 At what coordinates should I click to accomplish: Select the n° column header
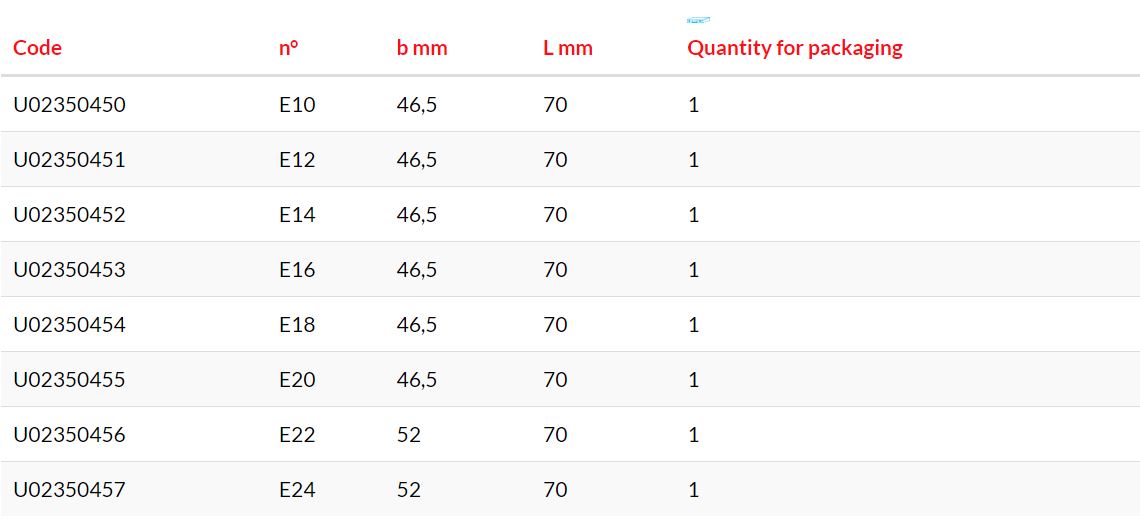(289, 48)
